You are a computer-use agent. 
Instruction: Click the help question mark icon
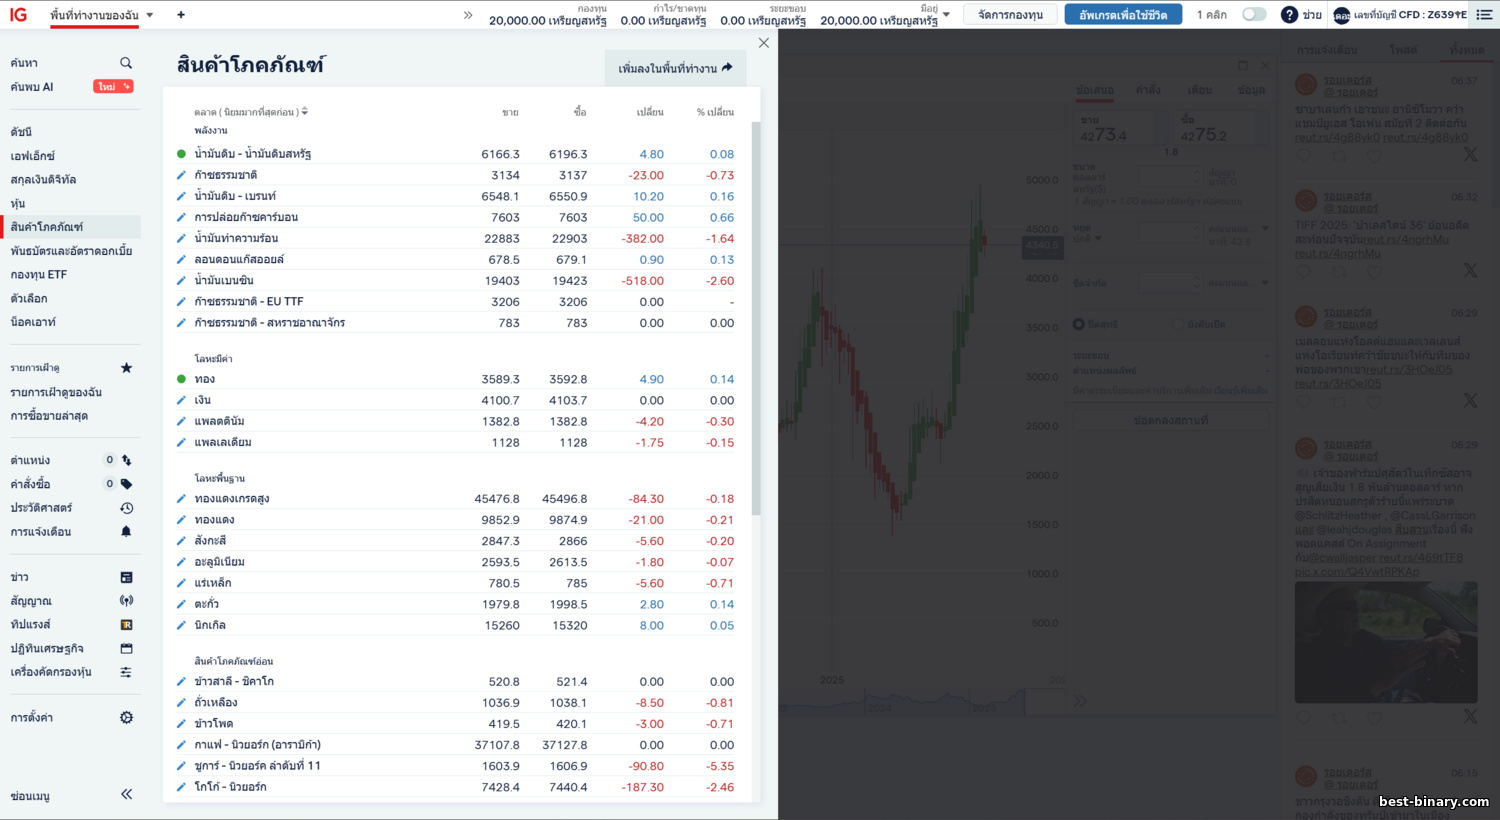1289,15
